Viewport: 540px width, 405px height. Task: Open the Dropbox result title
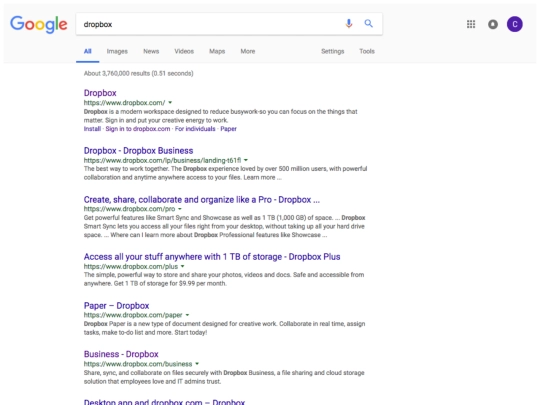click(100, 93)
